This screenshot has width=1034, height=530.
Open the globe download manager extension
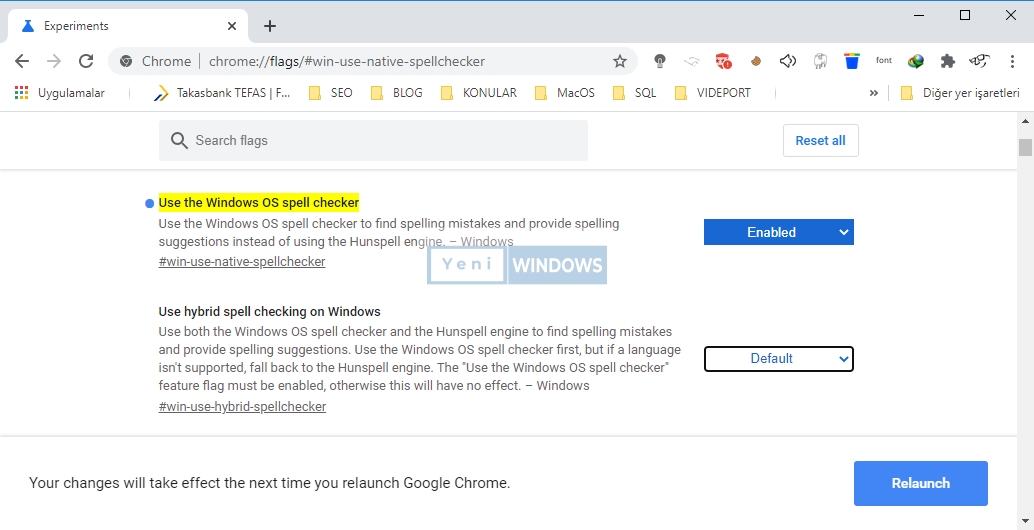(x=916, y=61)
